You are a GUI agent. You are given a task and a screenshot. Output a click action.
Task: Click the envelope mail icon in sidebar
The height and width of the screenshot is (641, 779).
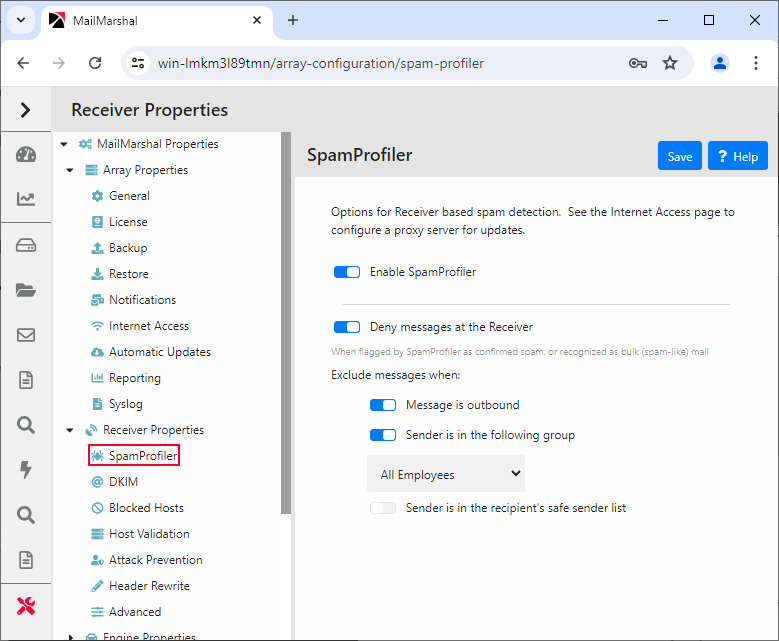pyautogui.click(x=26, y=335)
